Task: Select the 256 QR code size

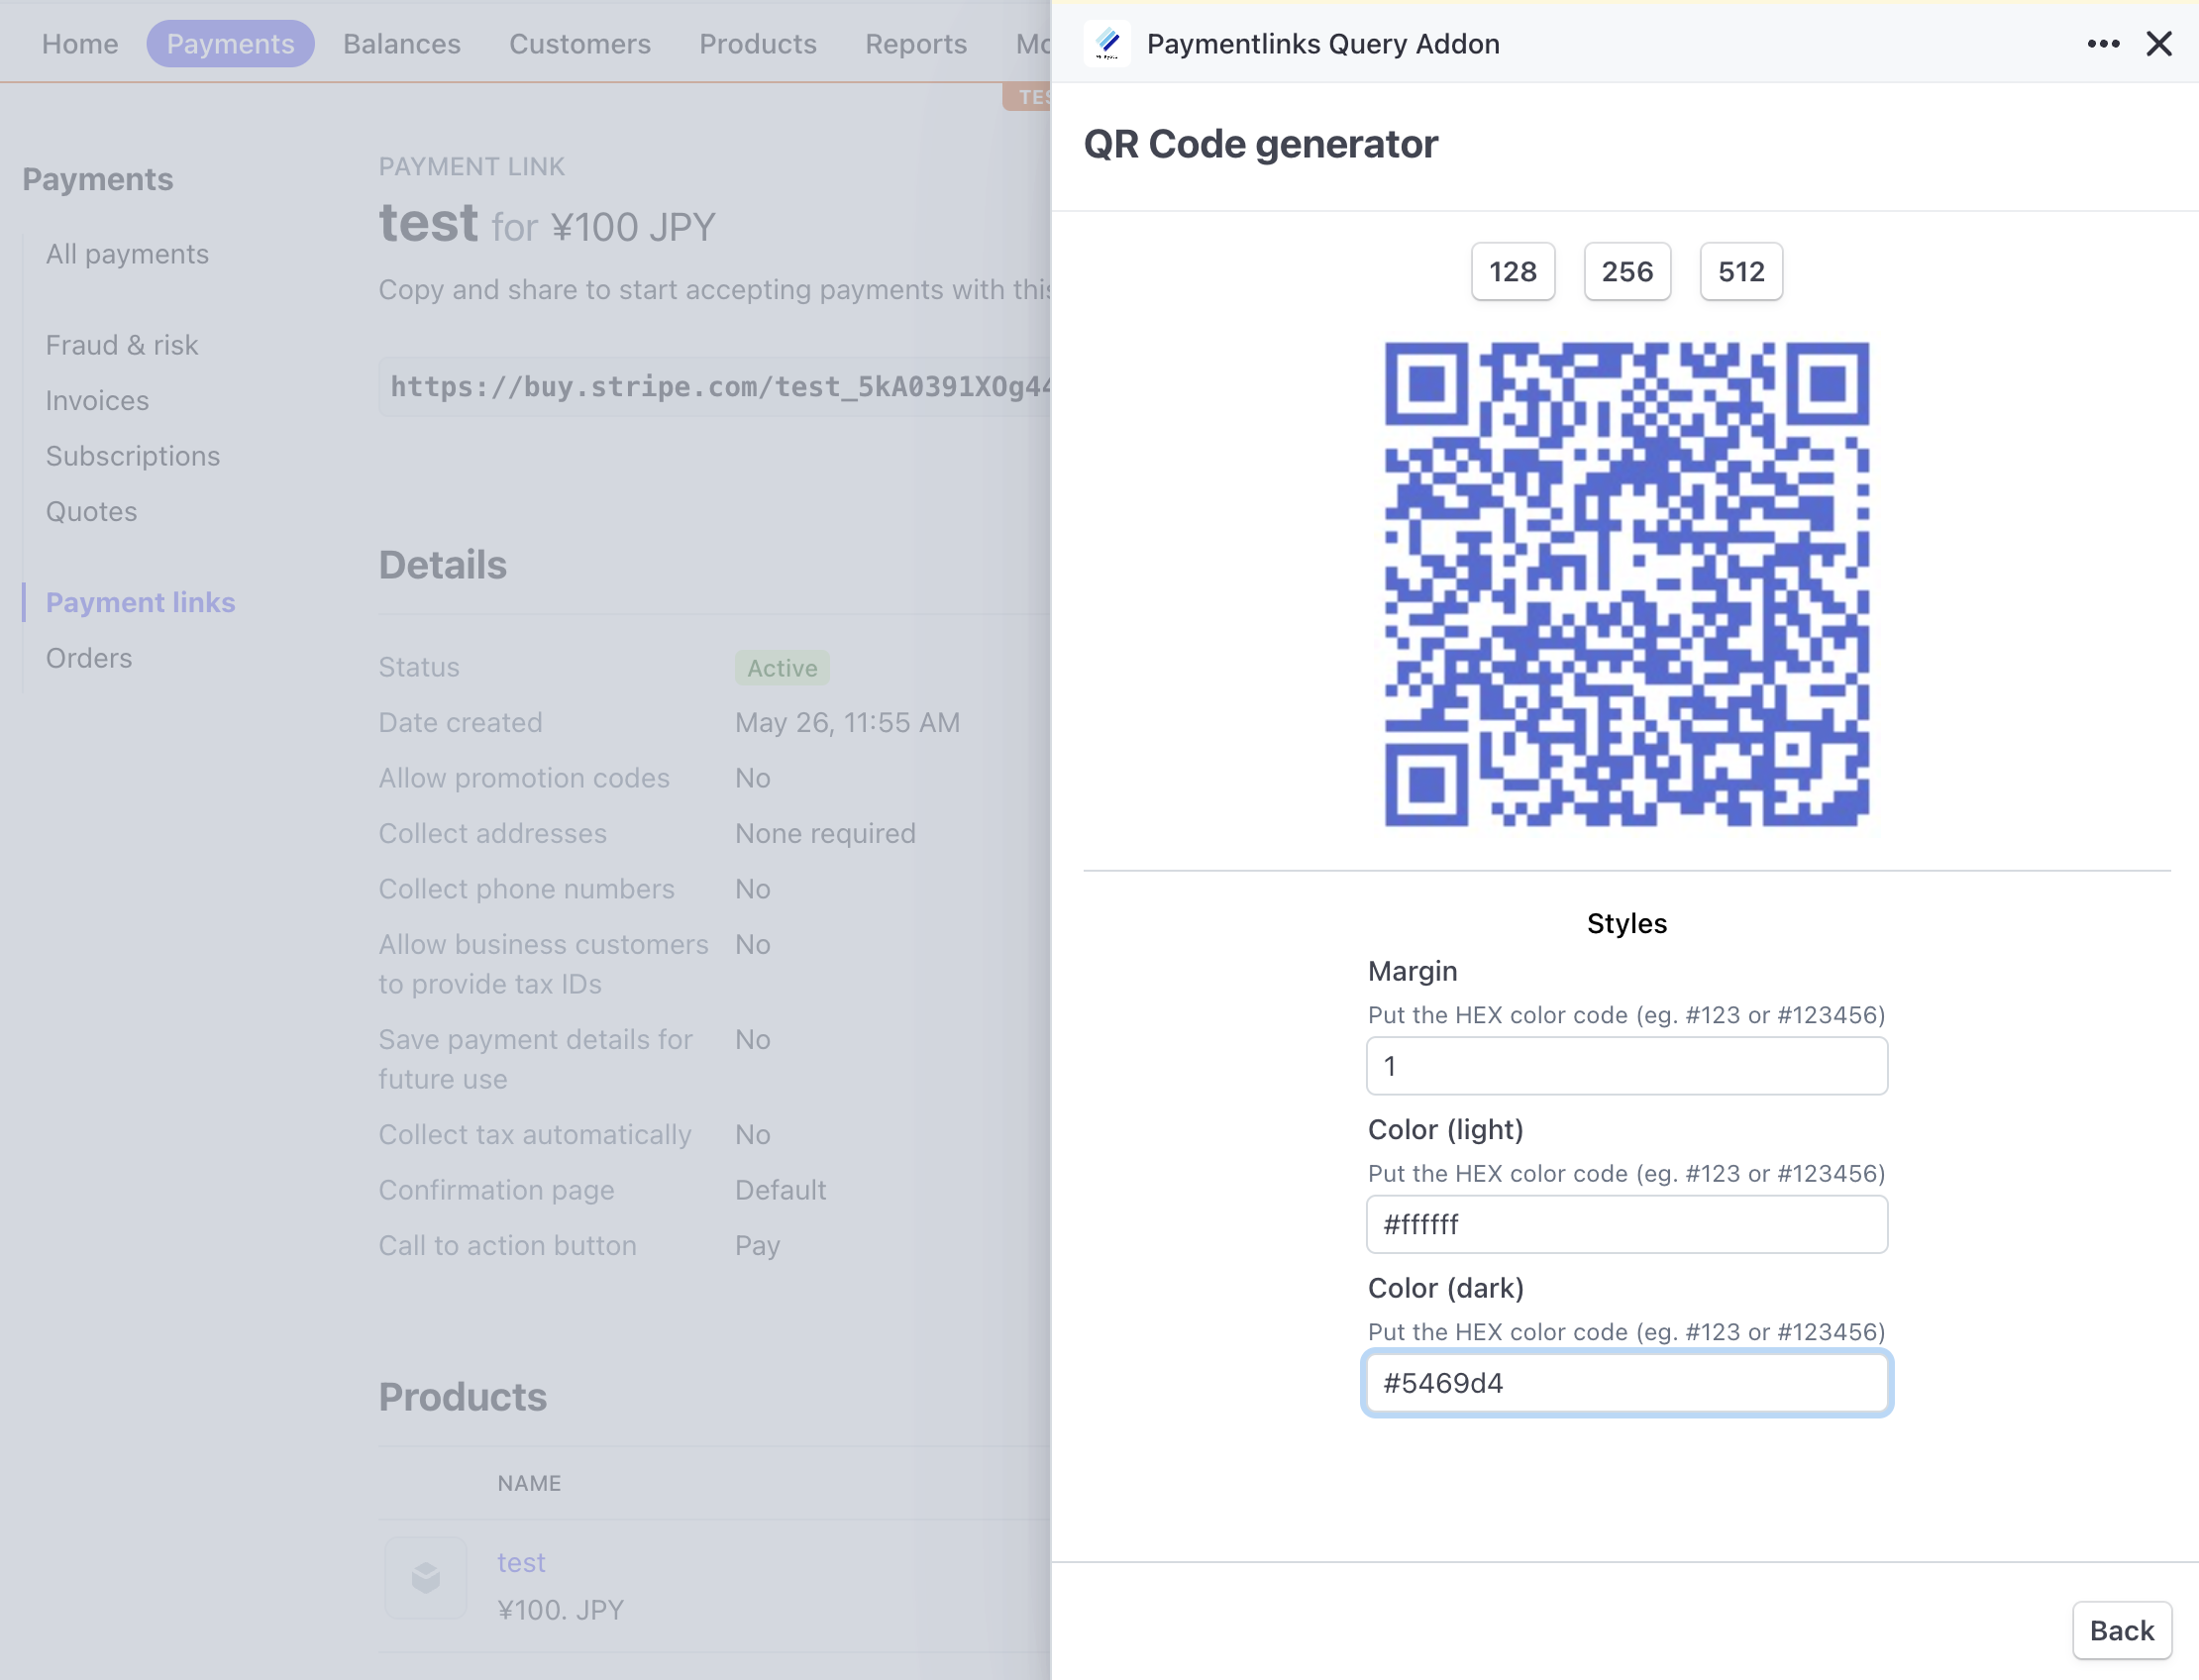Action: 1626,271
